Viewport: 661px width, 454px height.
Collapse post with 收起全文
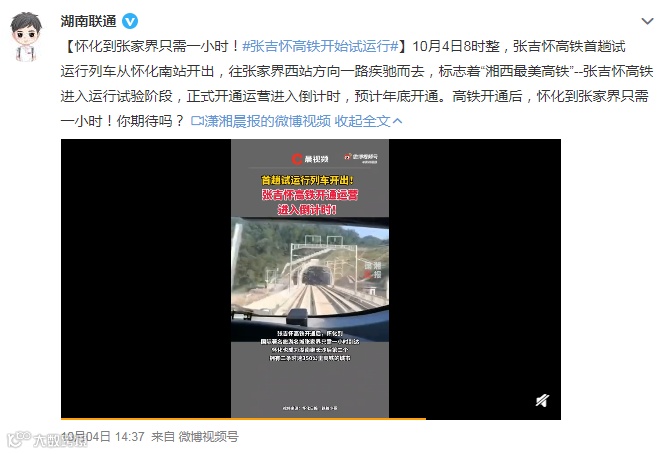[362, 121]
